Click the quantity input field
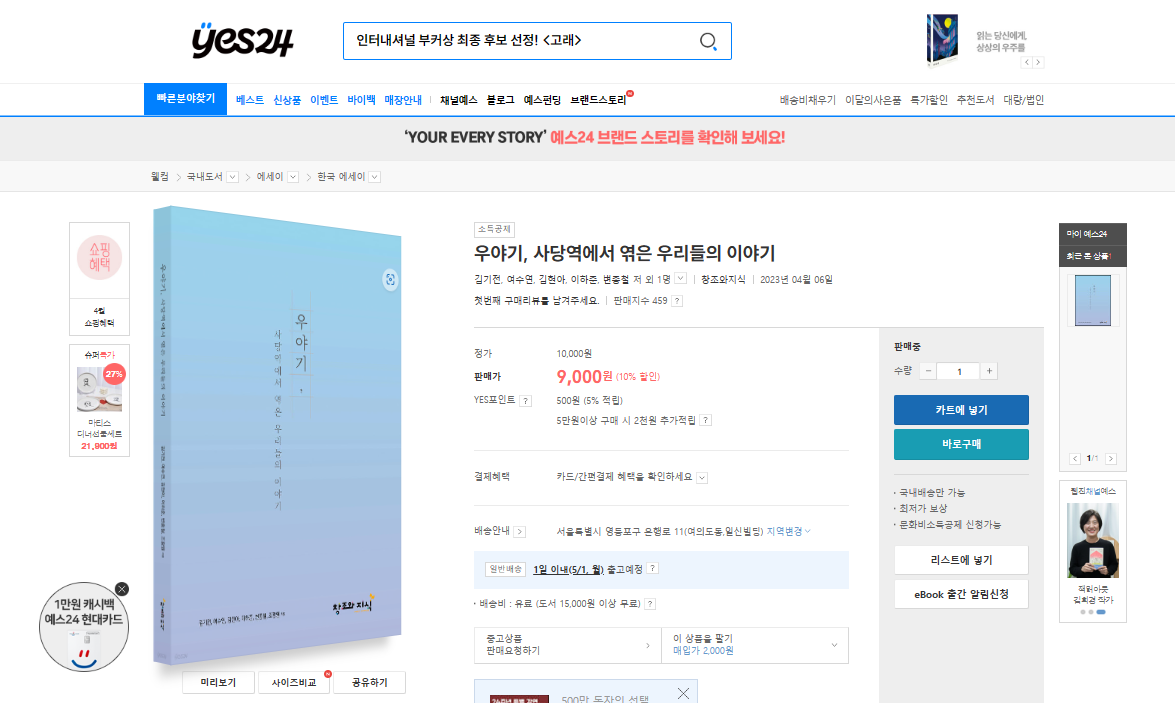The width and height of the screenshot is (1175, 703). coord(958,372)
